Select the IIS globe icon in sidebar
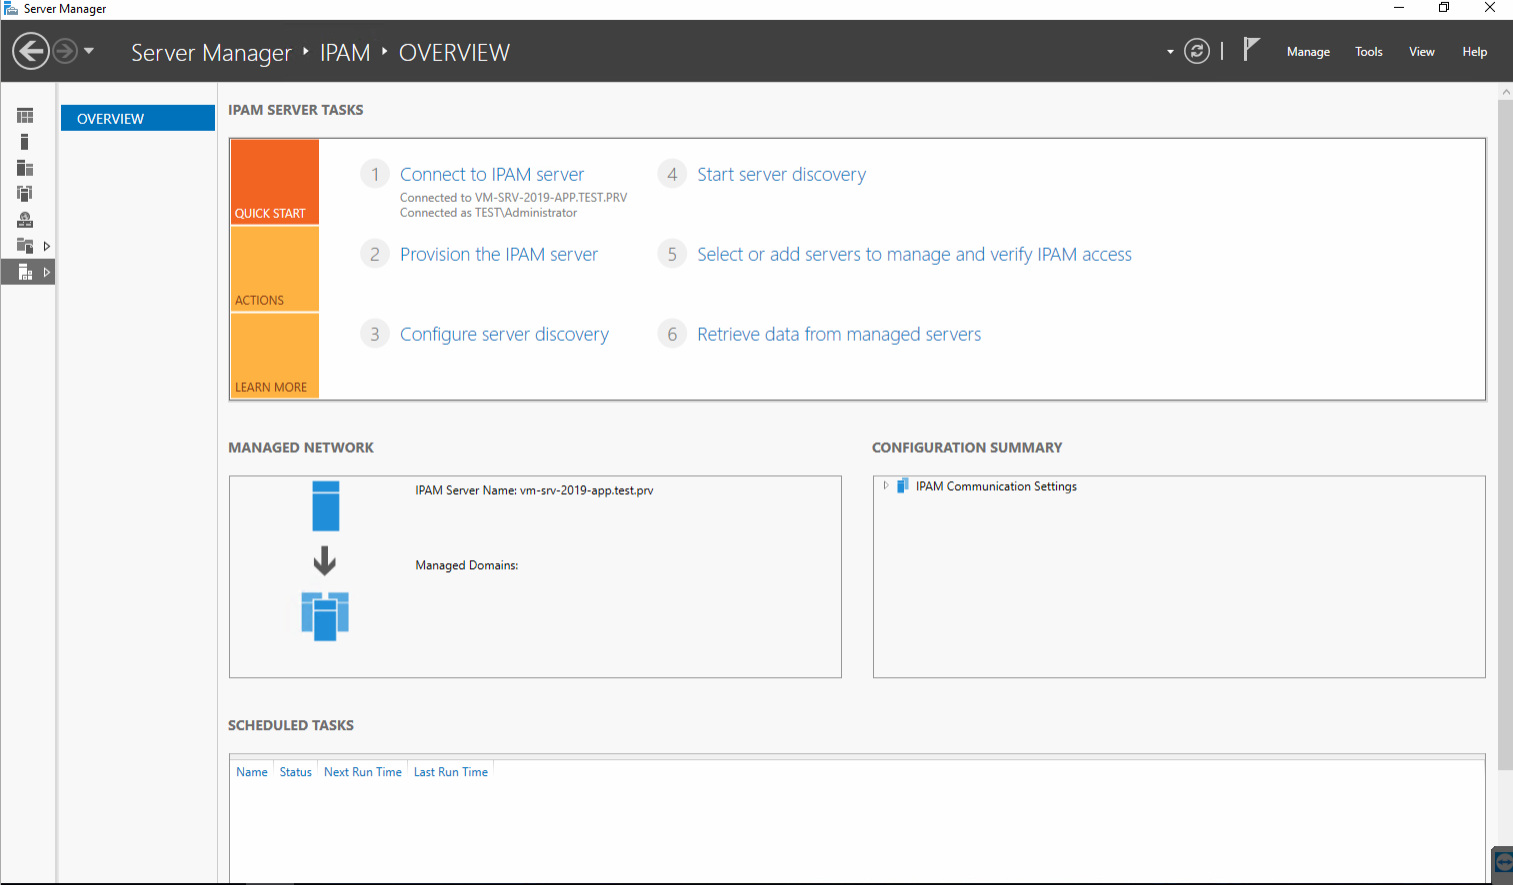This screenshot has width=1513, height=885. click(25, 220)
